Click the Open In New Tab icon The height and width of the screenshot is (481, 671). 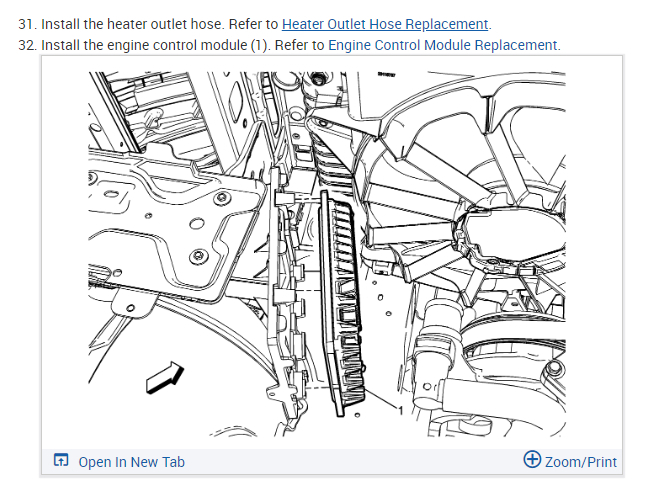(61, 460)
